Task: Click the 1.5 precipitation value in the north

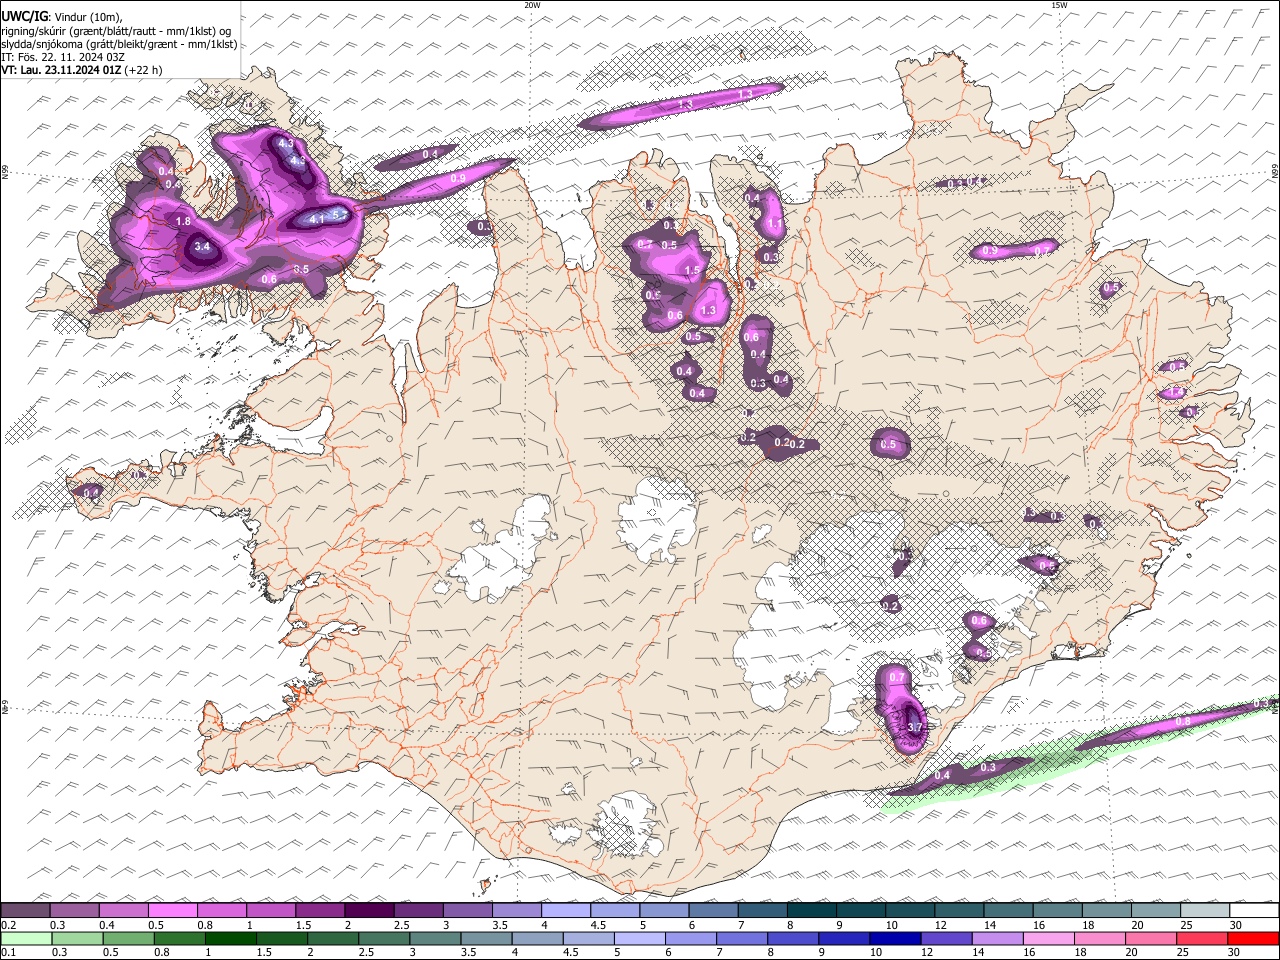Action: pos(692,270)
